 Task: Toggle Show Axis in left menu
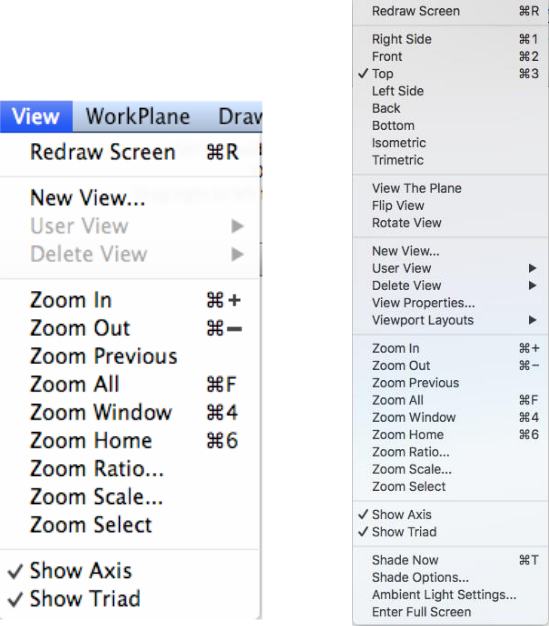pyautogui.click(x=130, y=571)
